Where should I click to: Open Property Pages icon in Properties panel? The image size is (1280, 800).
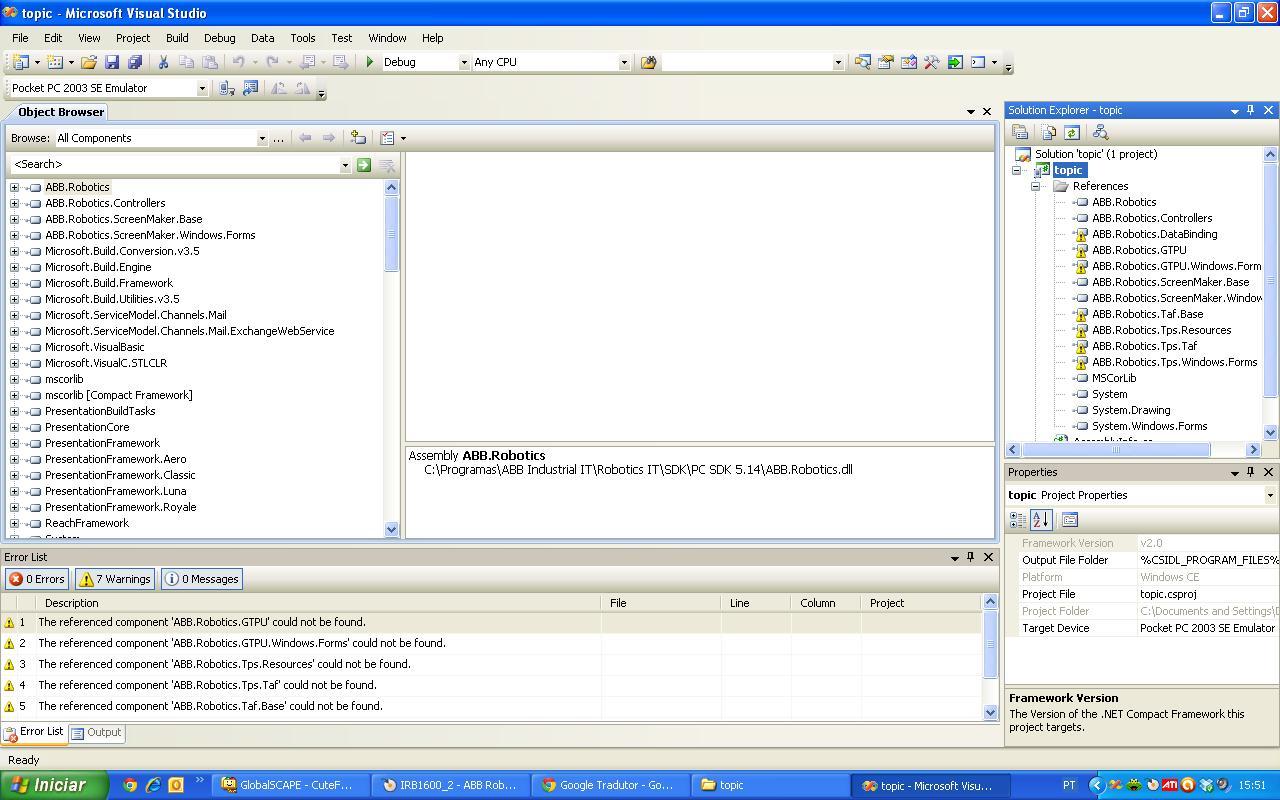coord(1069,520)
